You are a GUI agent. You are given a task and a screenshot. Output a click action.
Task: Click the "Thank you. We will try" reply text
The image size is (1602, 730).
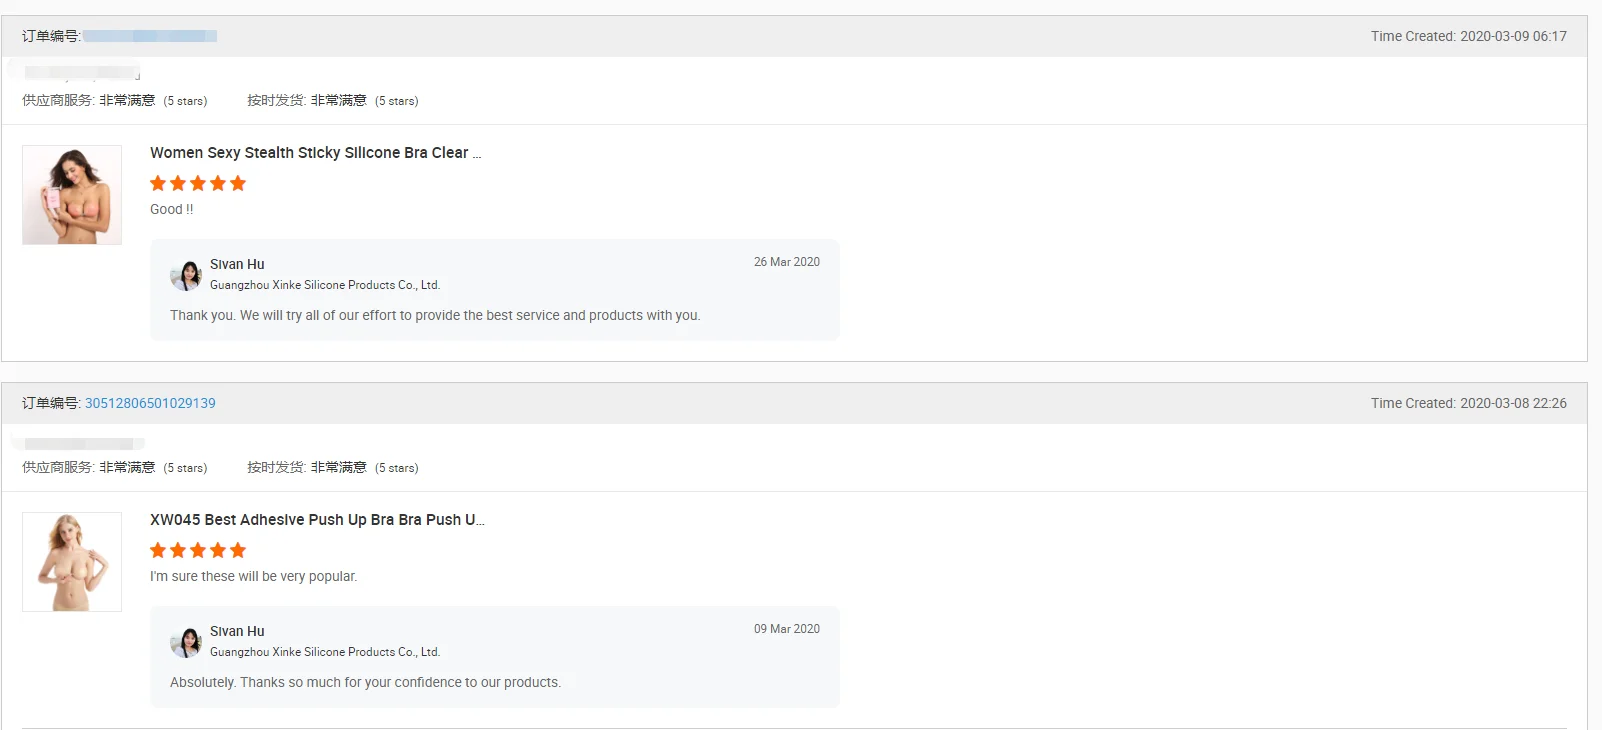click(435, 316)
